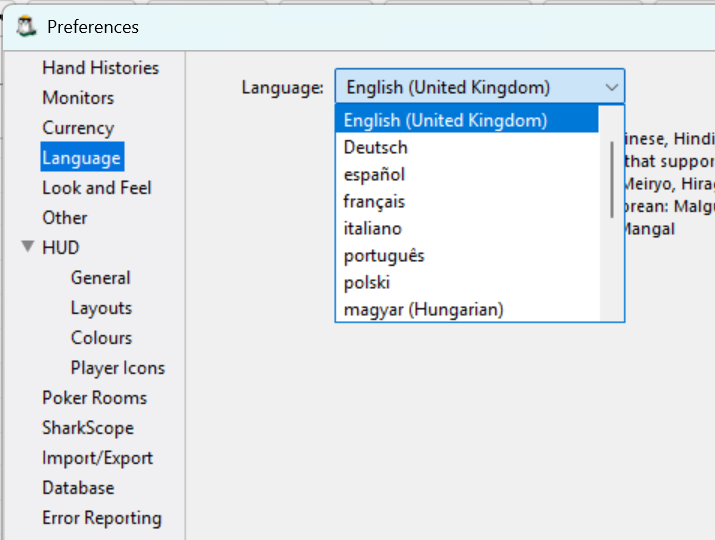Collapse the HUD tree section
715x540 pixels.
28,247
